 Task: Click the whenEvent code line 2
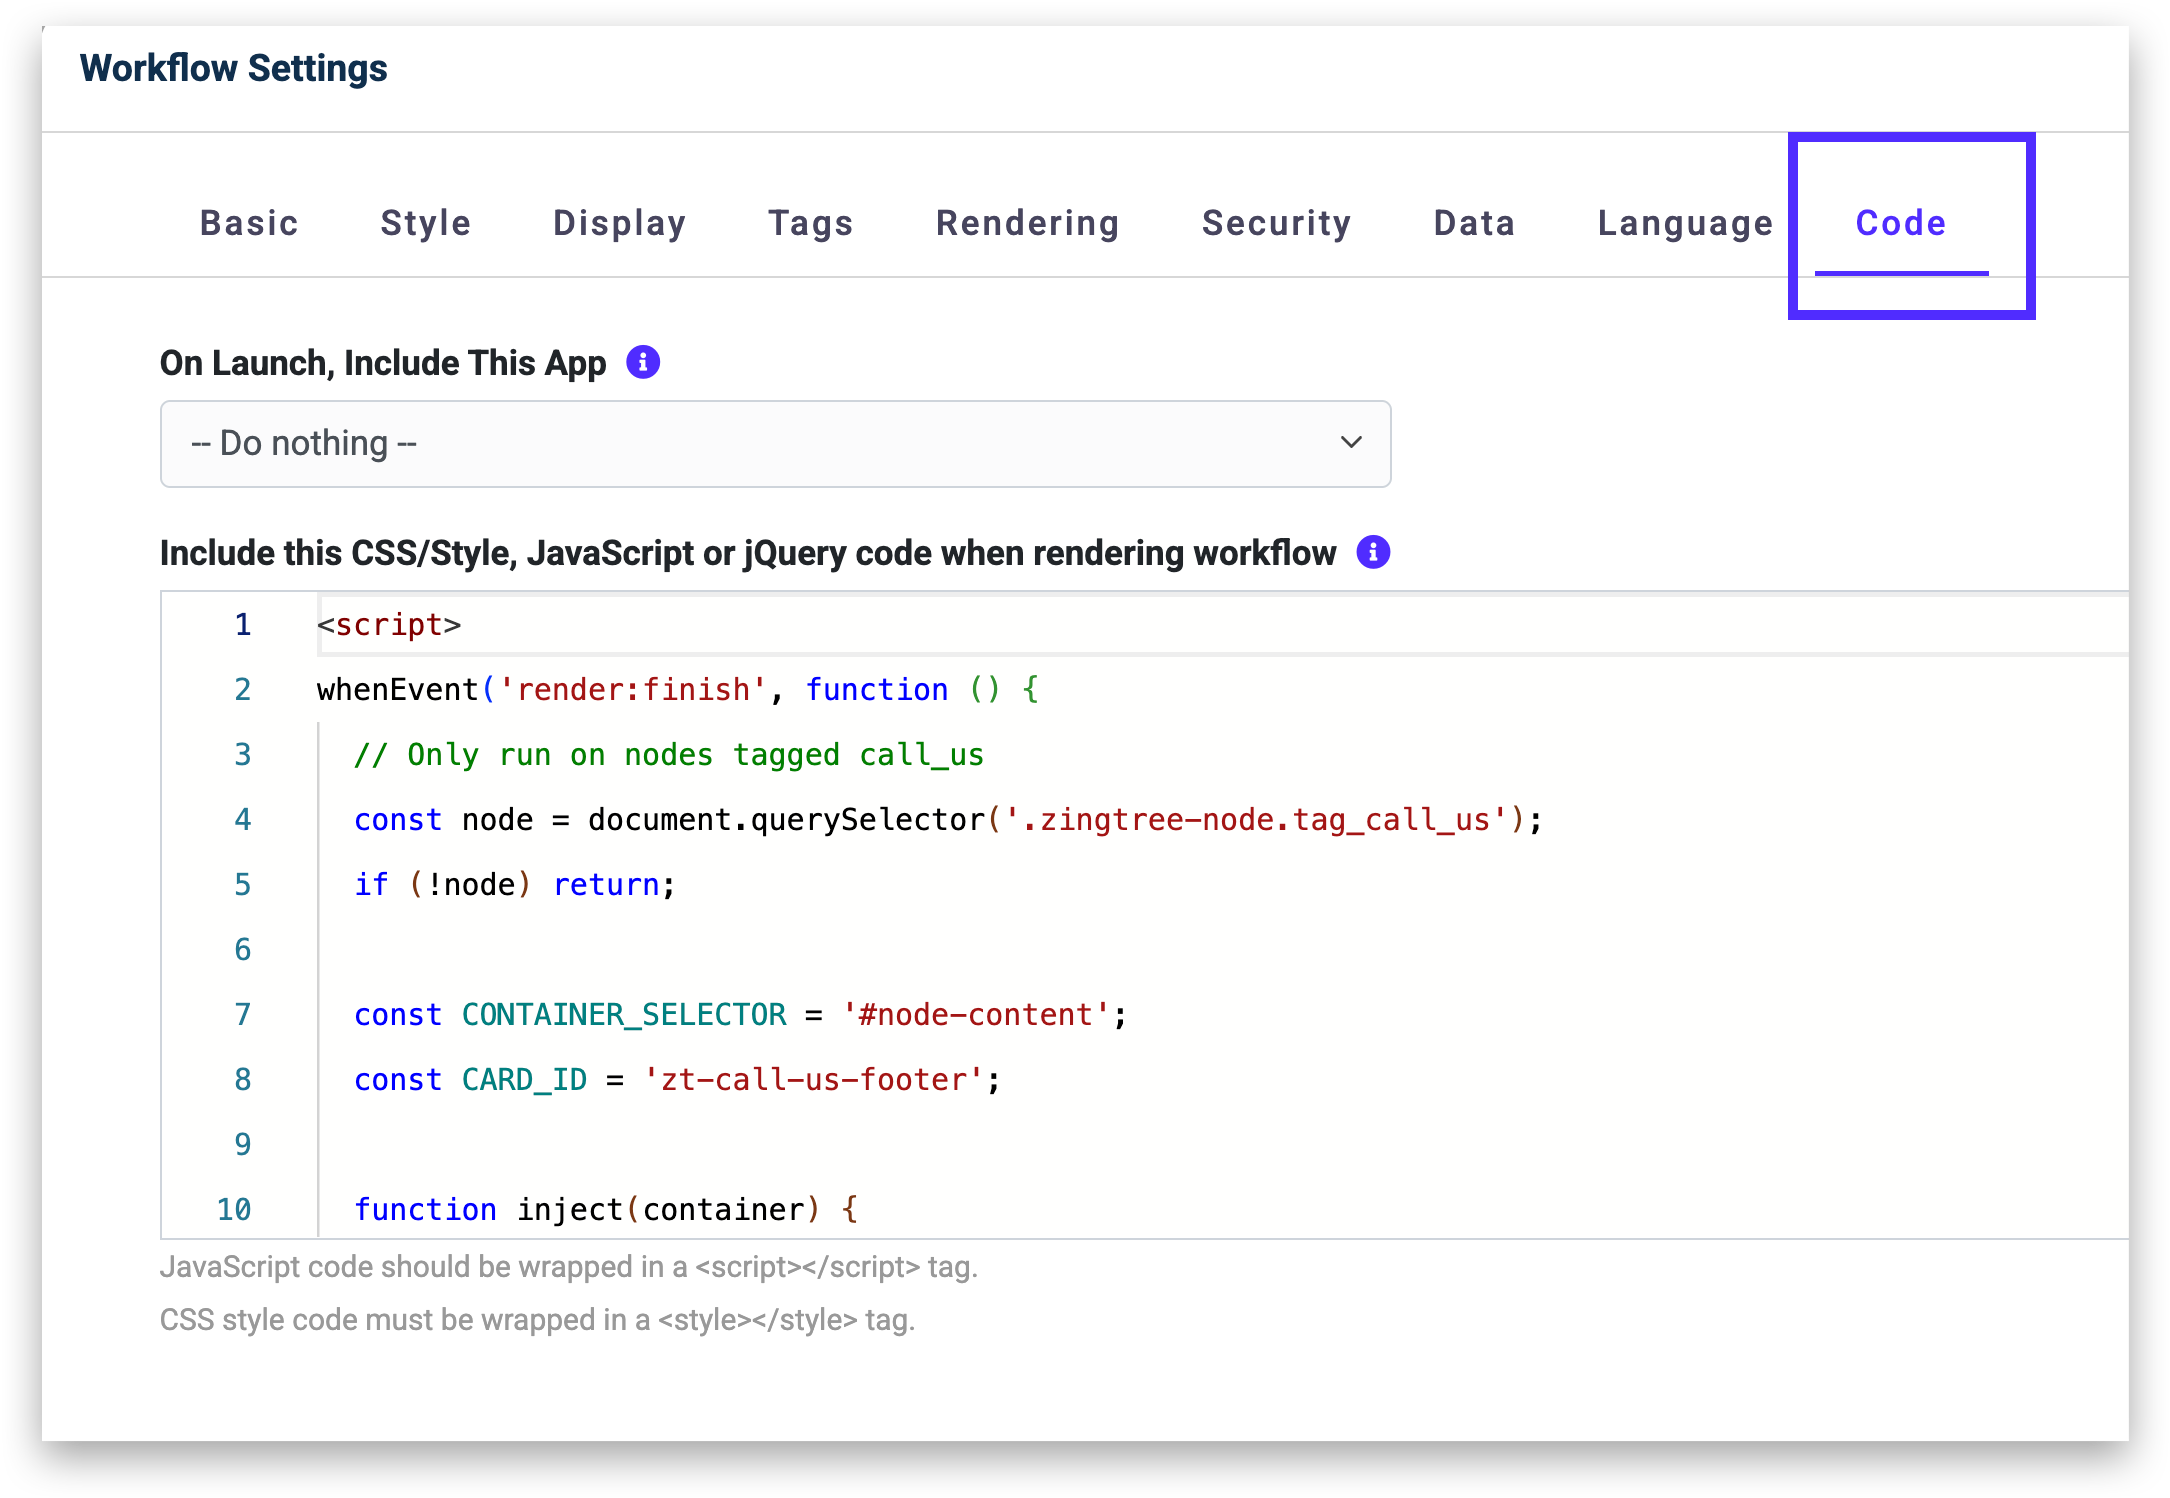(677, 690)
